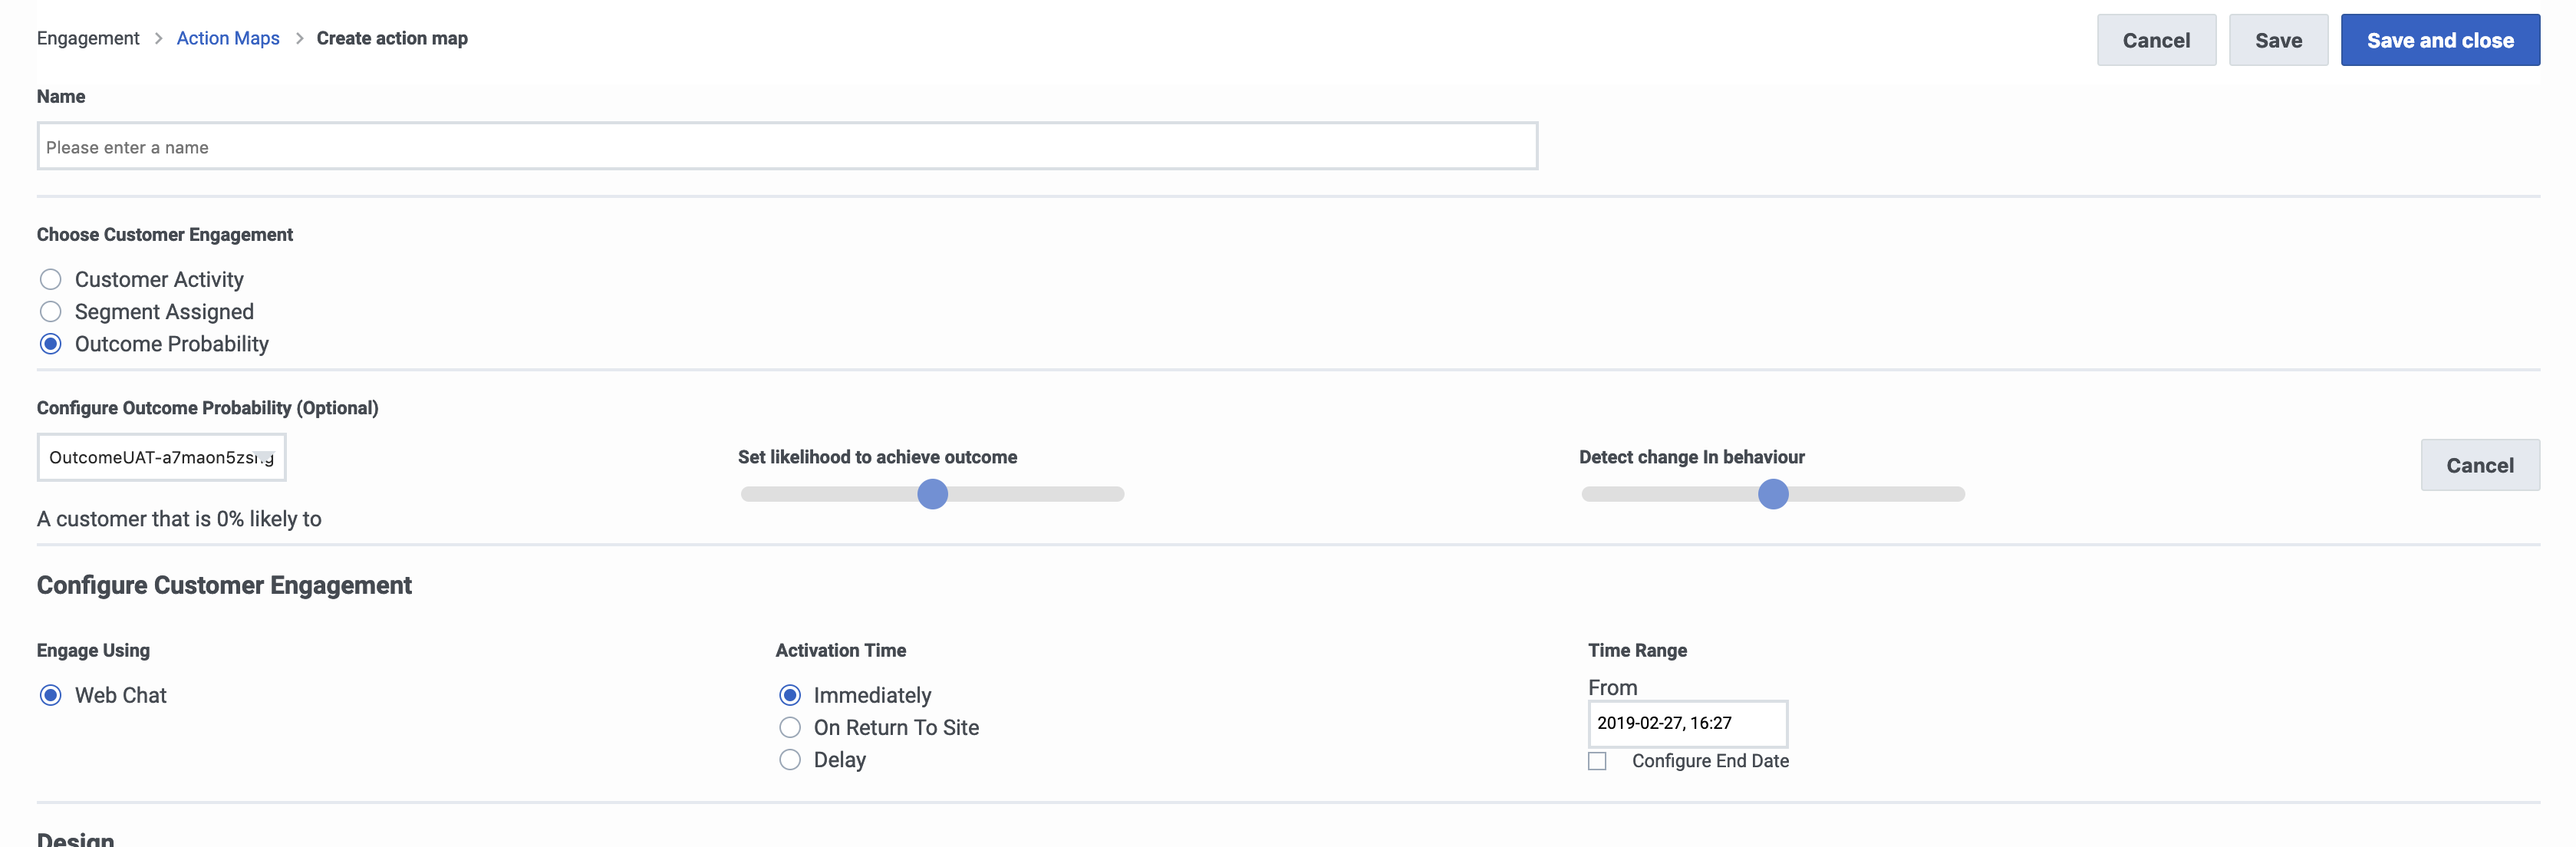Select the Delay activation option
This screenshot has height=847, width=2576.
790,759
